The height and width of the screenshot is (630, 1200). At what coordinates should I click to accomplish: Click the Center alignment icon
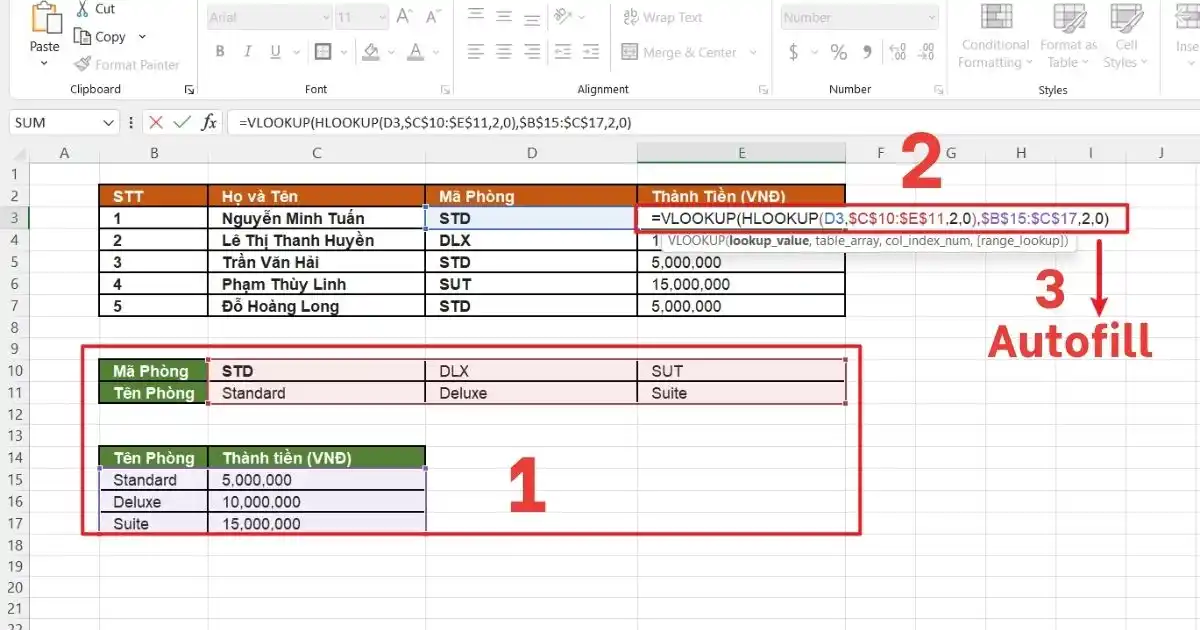[505, 52]
